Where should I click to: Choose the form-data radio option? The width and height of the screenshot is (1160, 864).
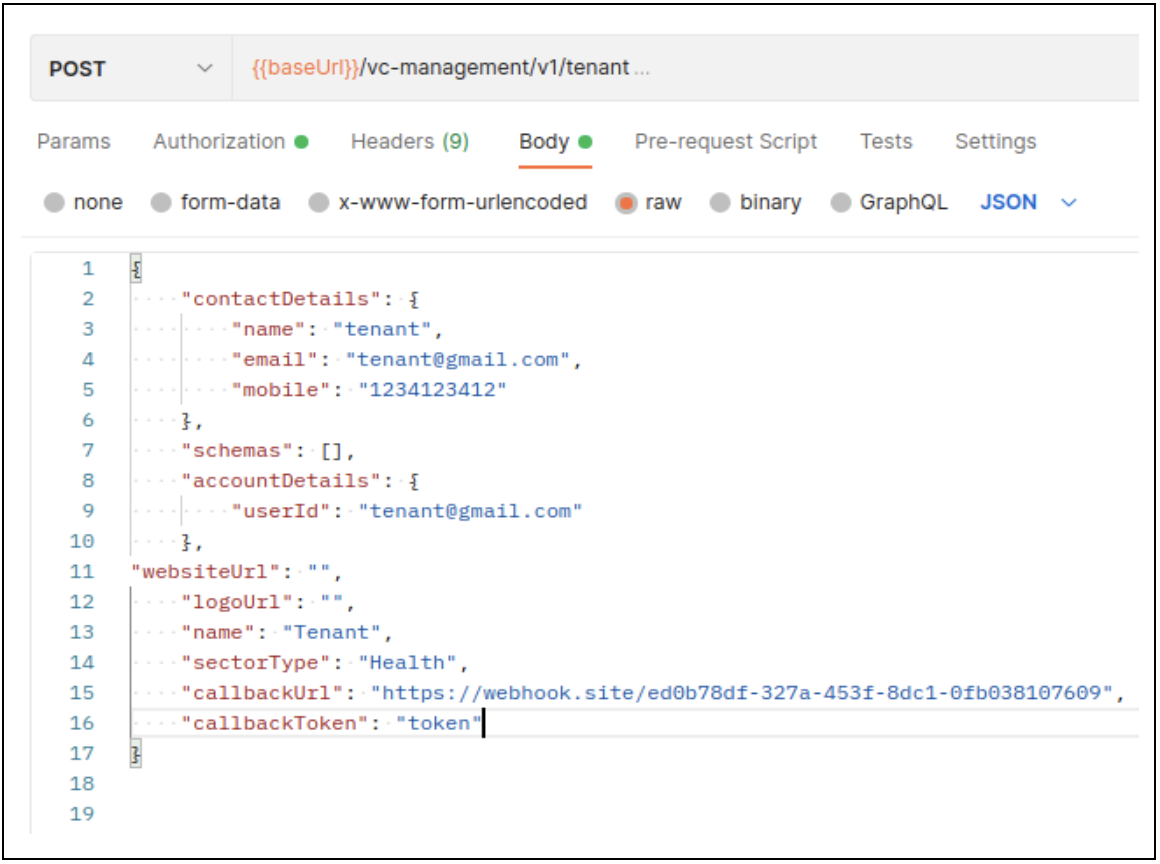[162, 203]
